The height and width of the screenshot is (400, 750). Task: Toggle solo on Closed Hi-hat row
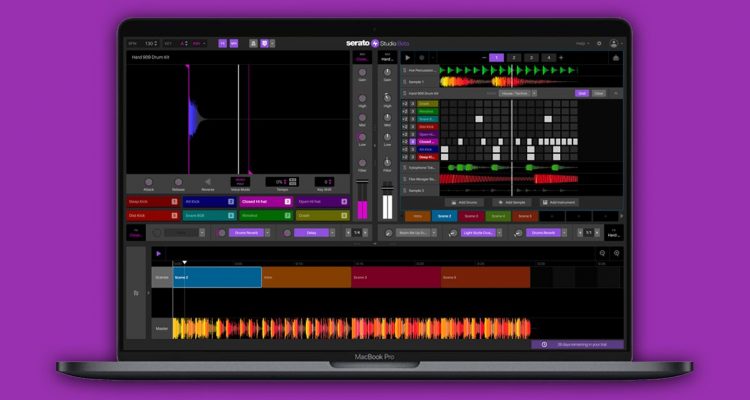(x=413, y=142)
